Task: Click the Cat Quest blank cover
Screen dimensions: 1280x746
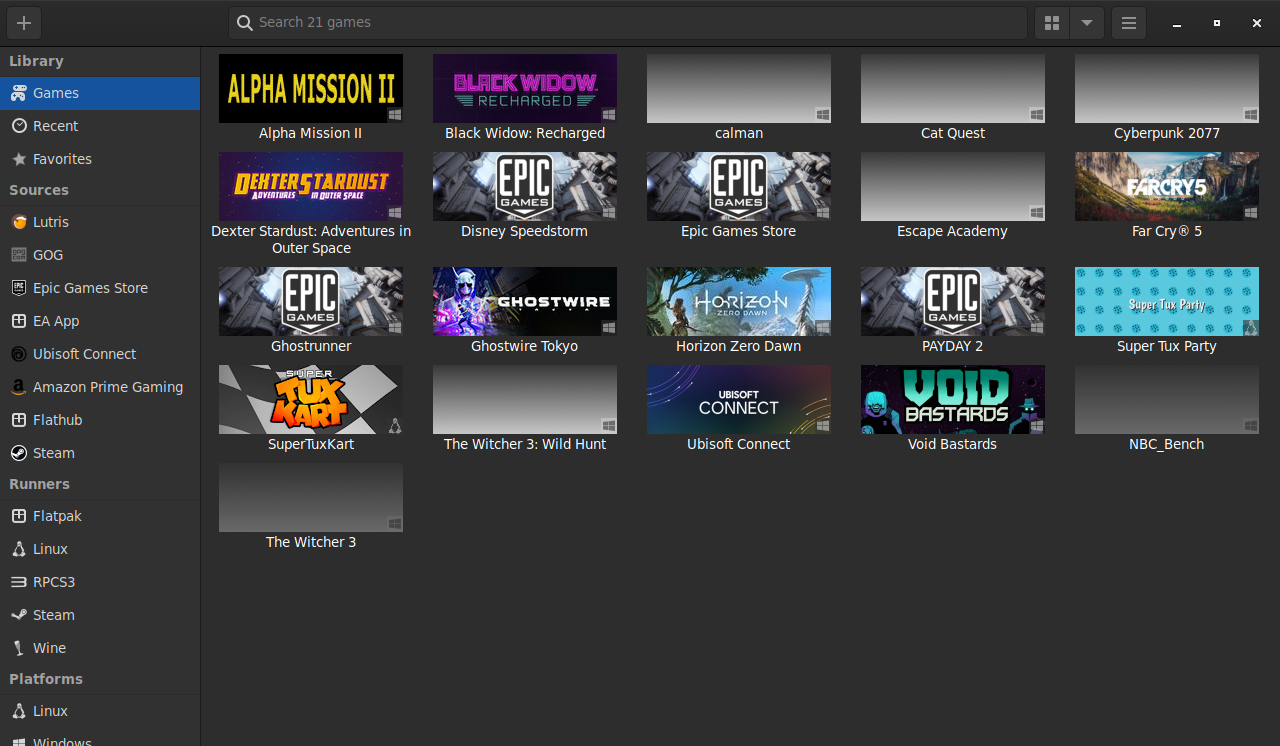Action: pyautogui.click(x=953, y=88)
